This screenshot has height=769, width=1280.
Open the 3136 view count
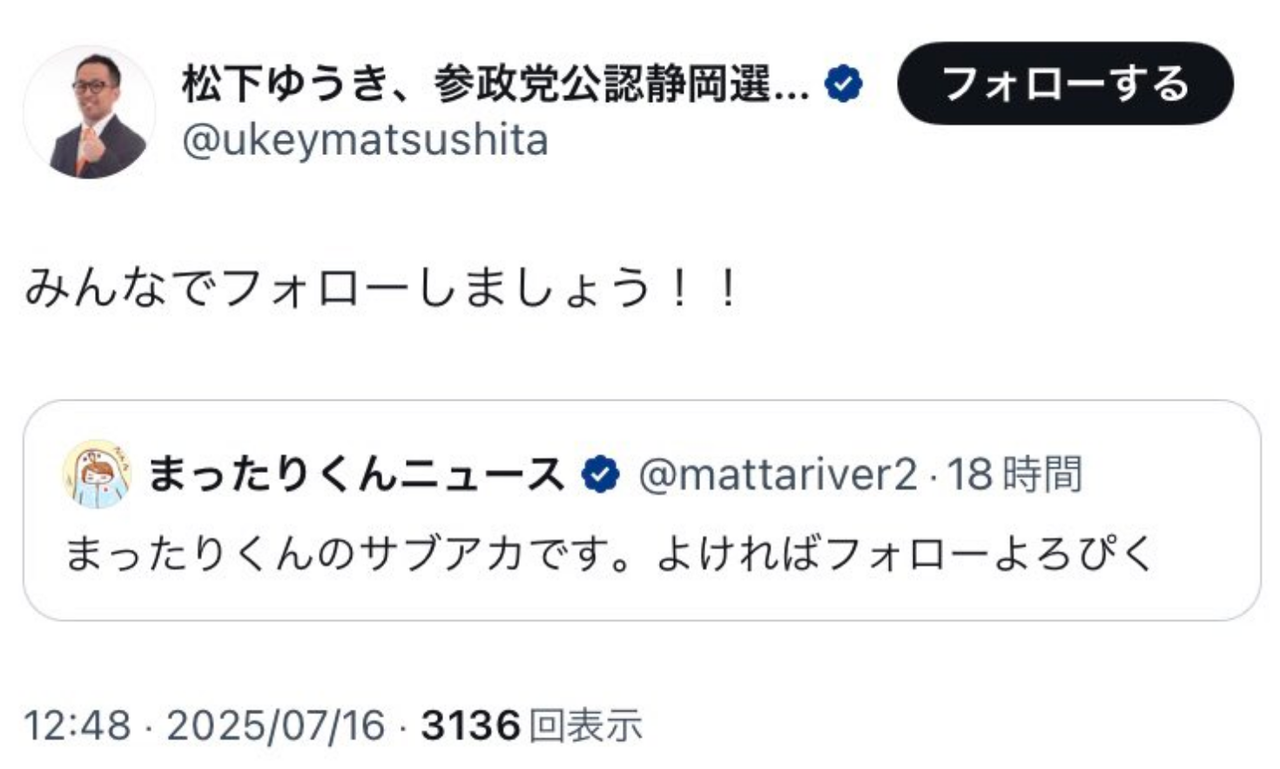tap(471, 726)
